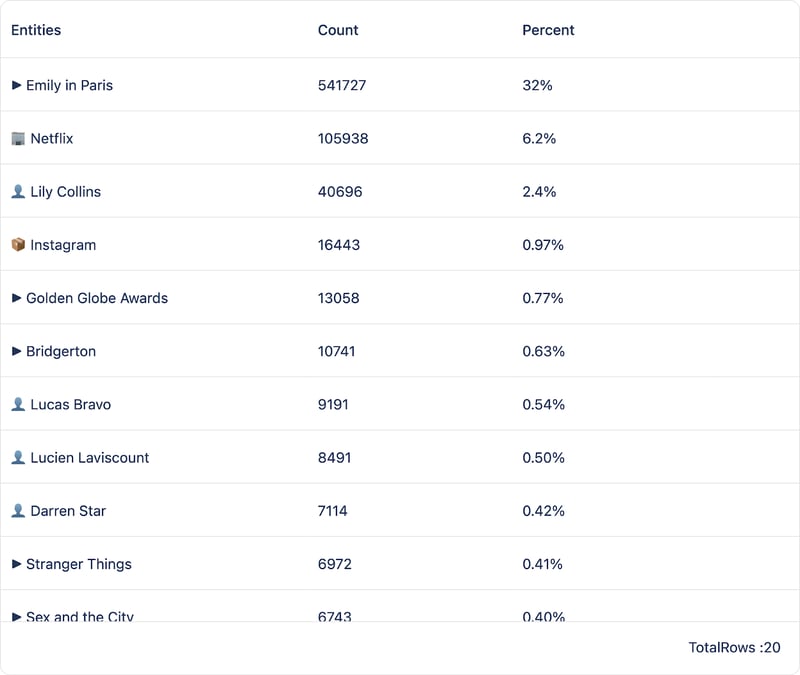Click the play icon beside Golden Globe Awards
This screenshot has height=675, width=800.
17,297
